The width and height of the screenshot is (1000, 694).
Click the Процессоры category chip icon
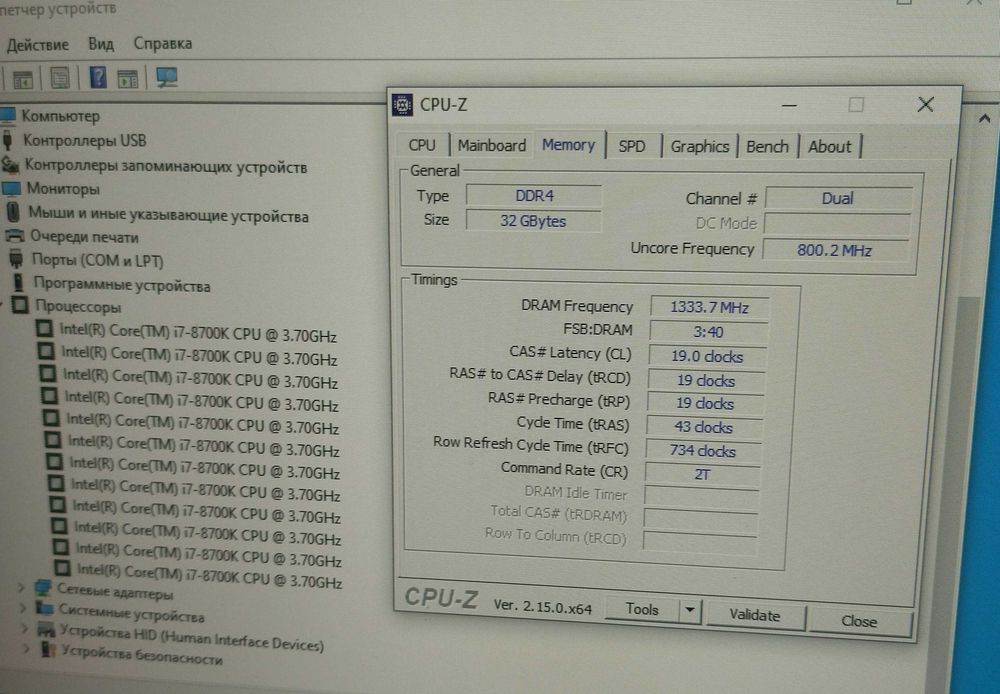pos(20,306)
